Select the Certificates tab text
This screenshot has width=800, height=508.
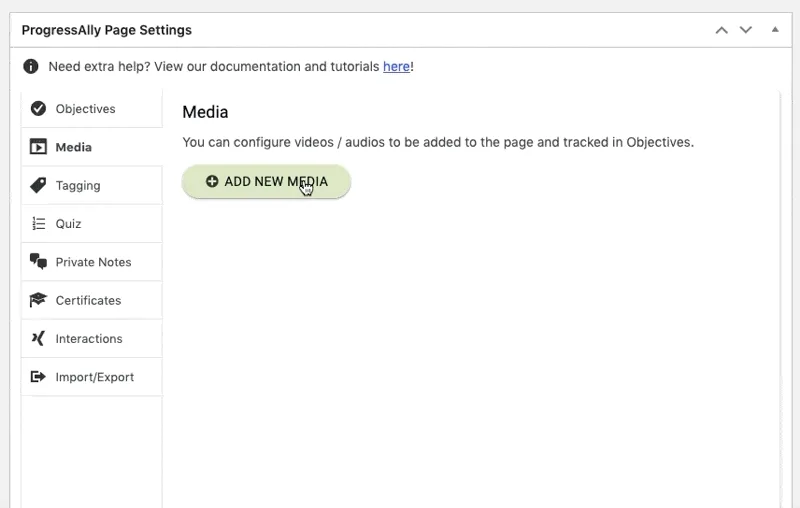tap(88, 300)
